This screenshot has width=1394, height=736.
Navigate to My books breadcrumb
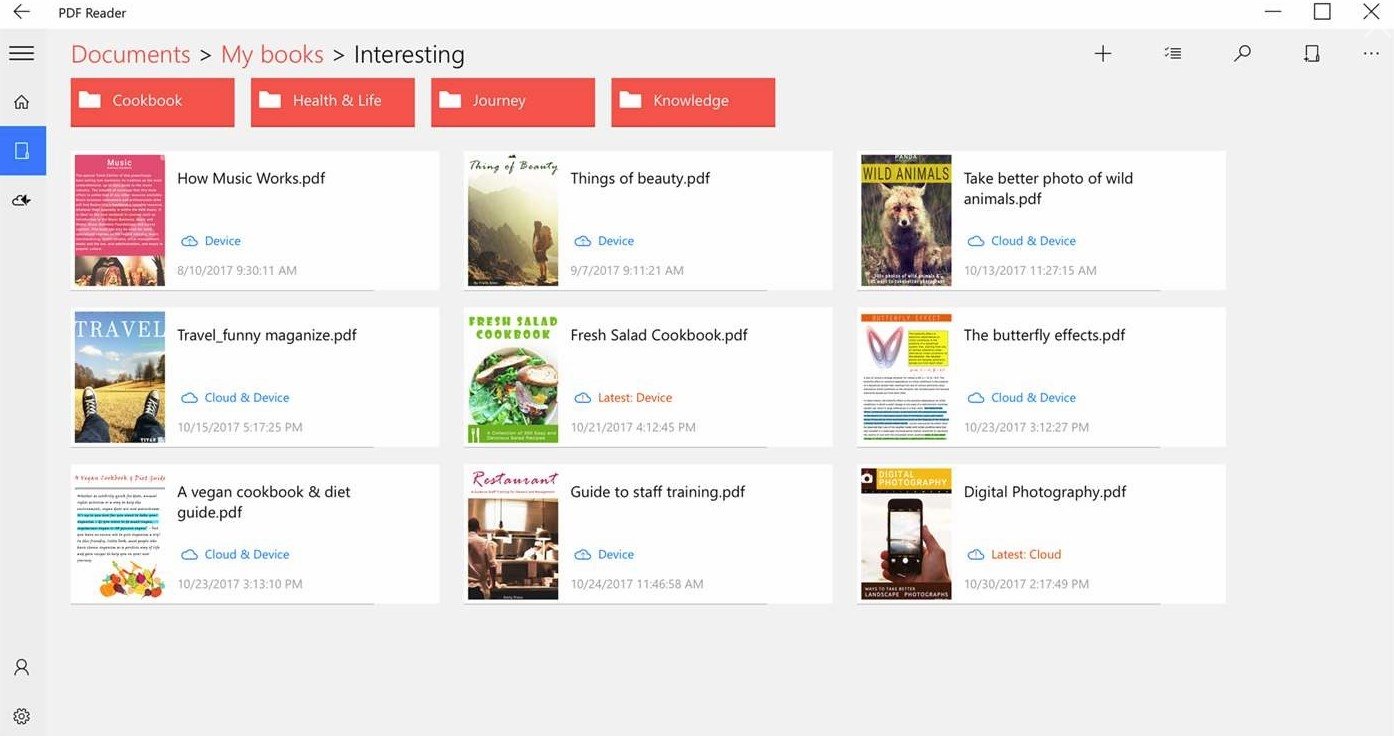click(x=272, y=54)
